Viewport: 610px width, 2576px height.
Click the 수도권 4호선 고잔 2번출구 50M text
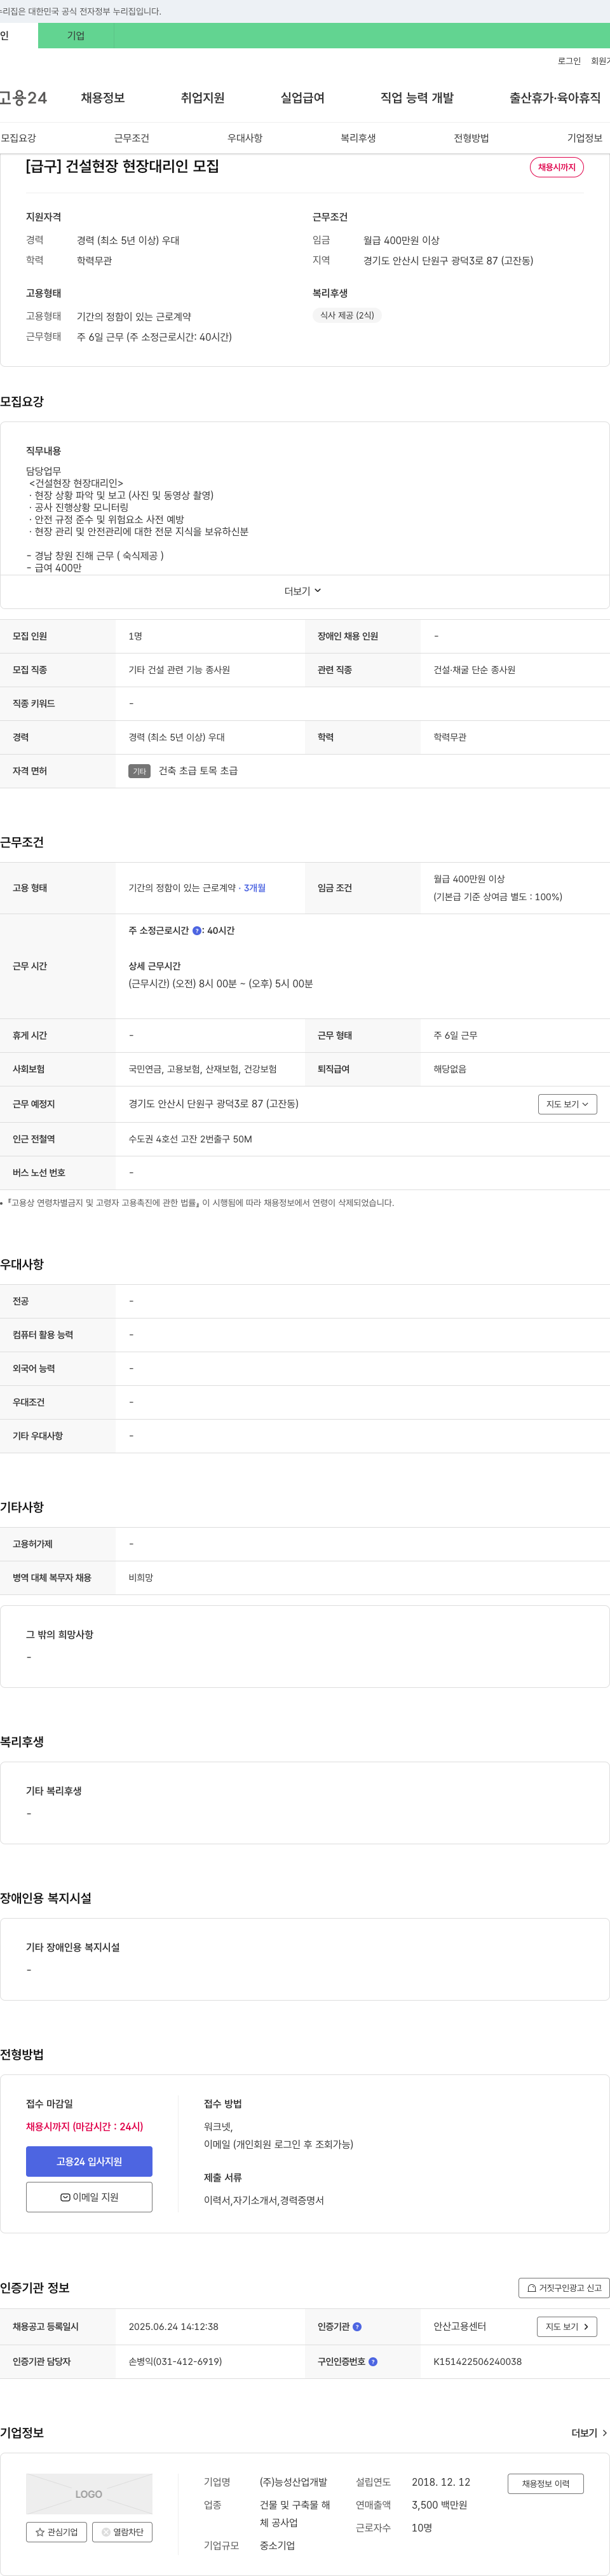click(190, 1139)
